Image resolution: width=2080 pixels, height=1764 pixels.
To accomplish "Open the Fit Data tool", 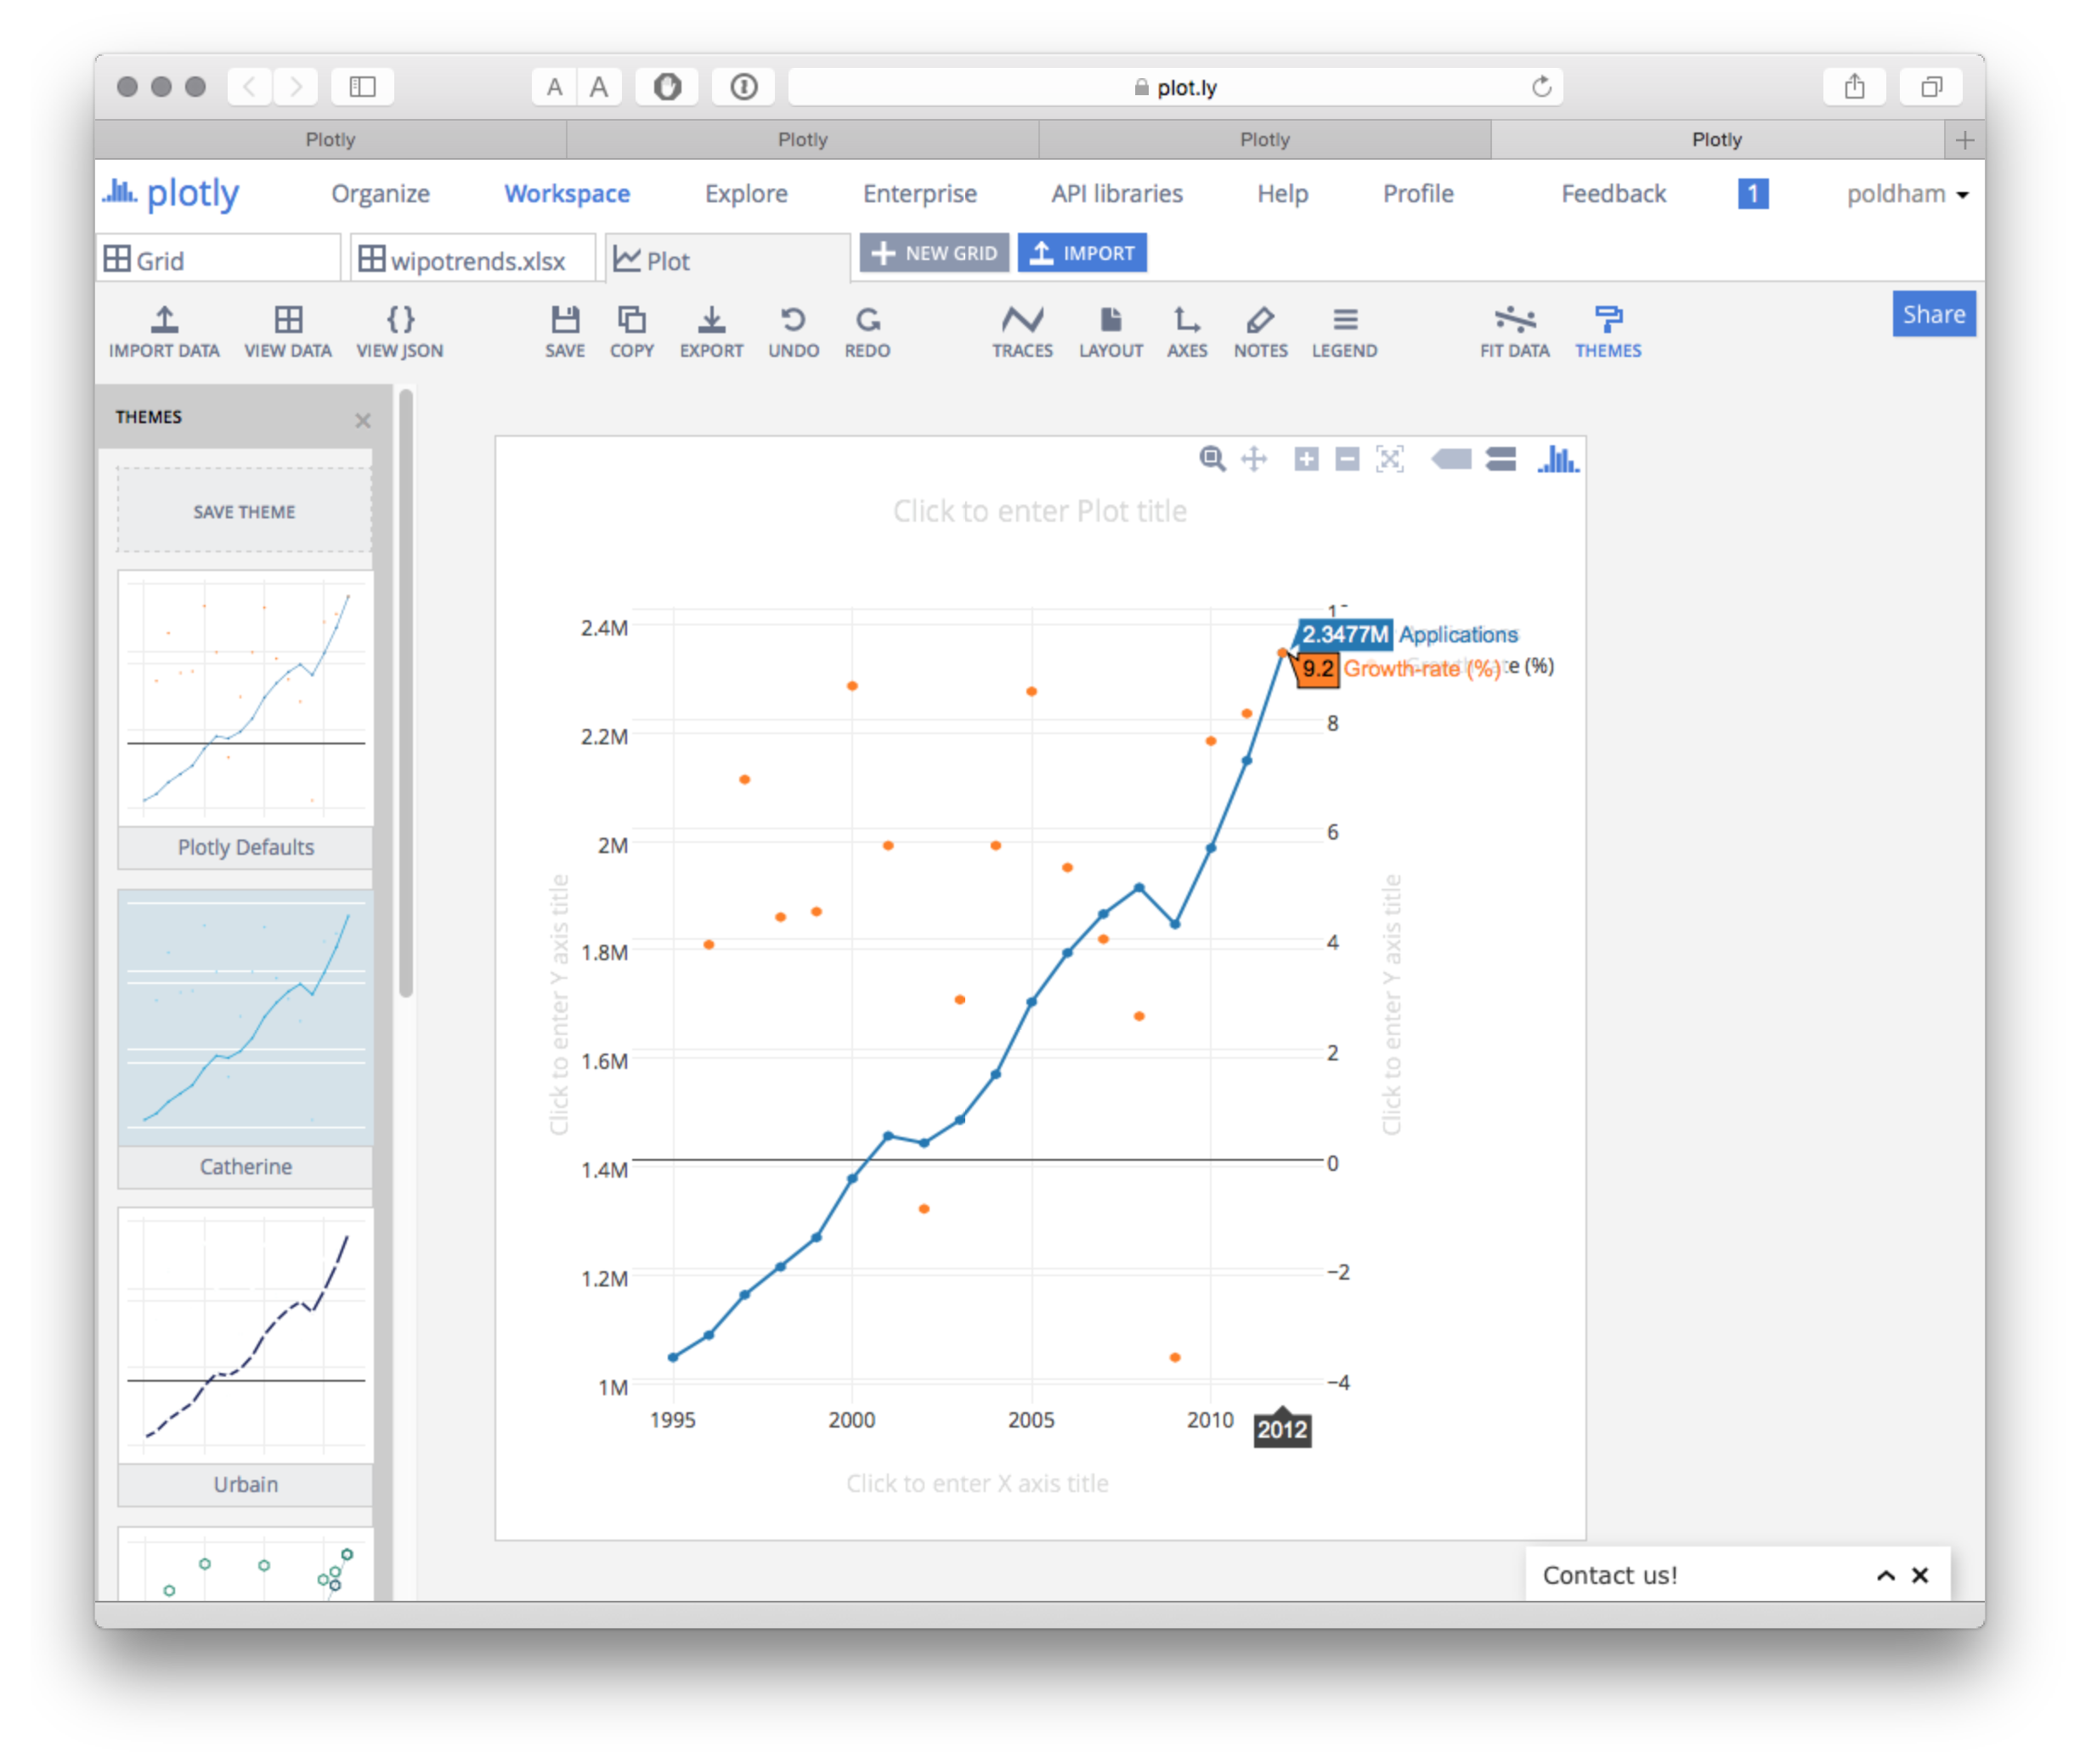I will [1514, 332].
